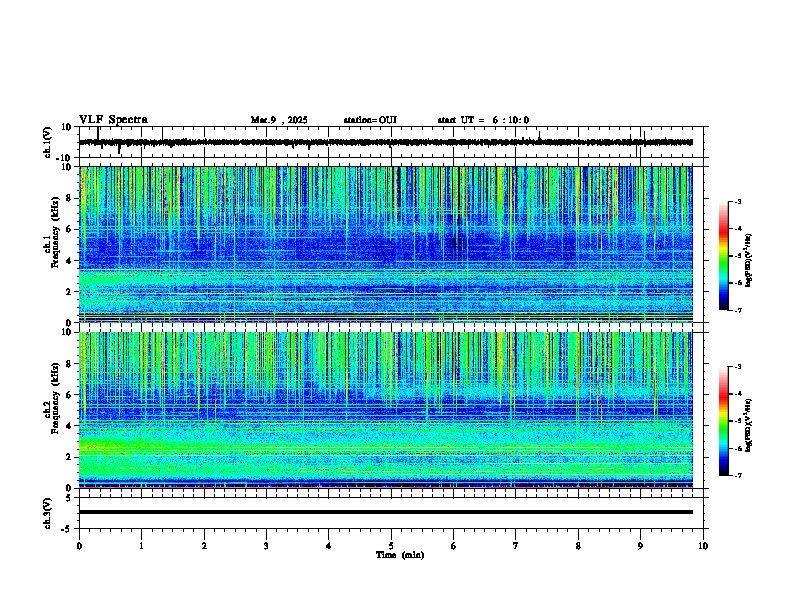Click the "Time (min)" axis label
Viewport: 792px width, 612px height.
(x=400, y=555)
